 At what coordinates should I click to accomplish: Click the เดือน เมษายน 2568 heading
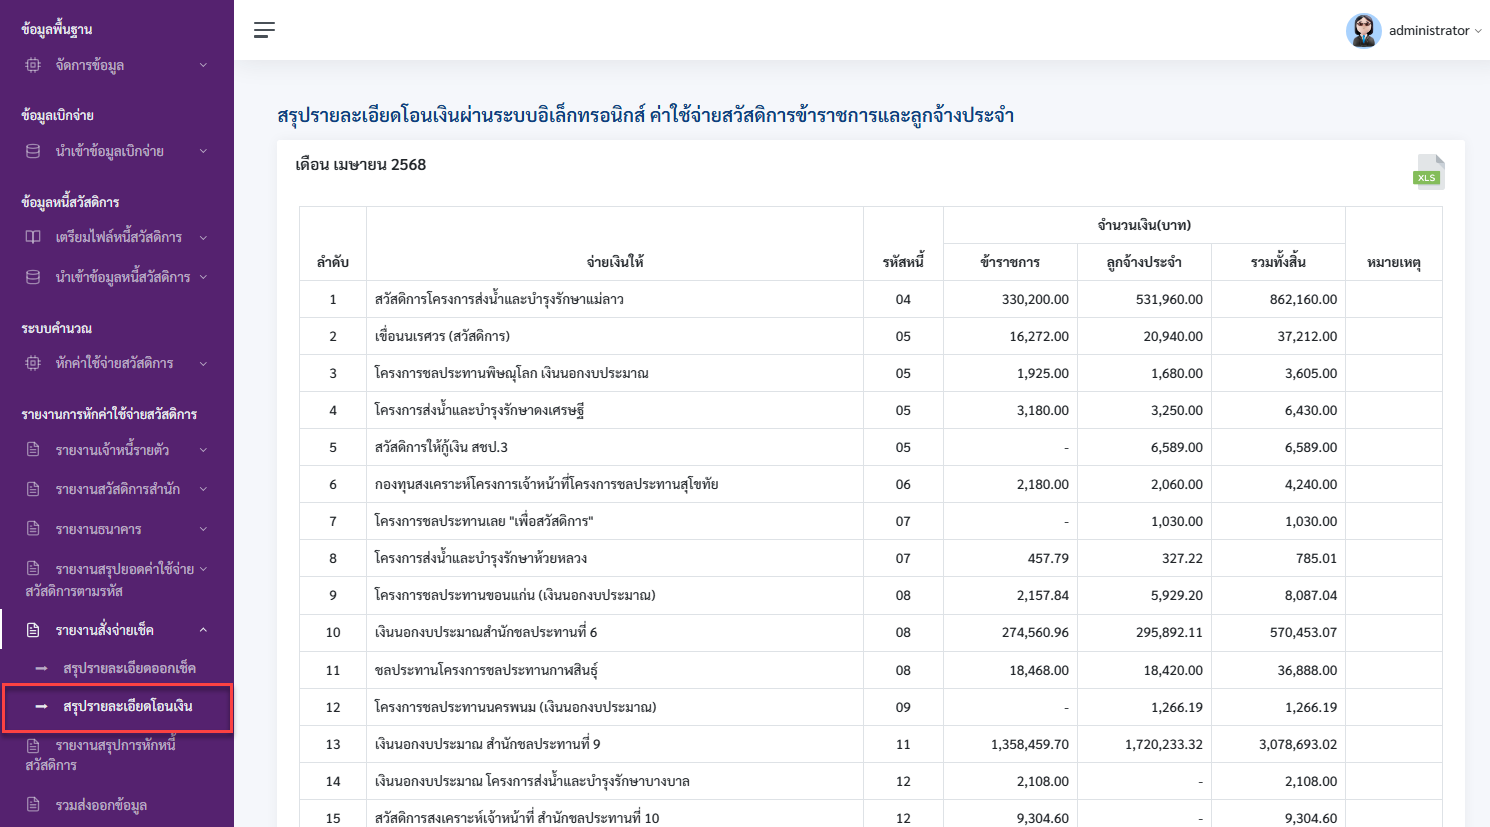[361, 165]
